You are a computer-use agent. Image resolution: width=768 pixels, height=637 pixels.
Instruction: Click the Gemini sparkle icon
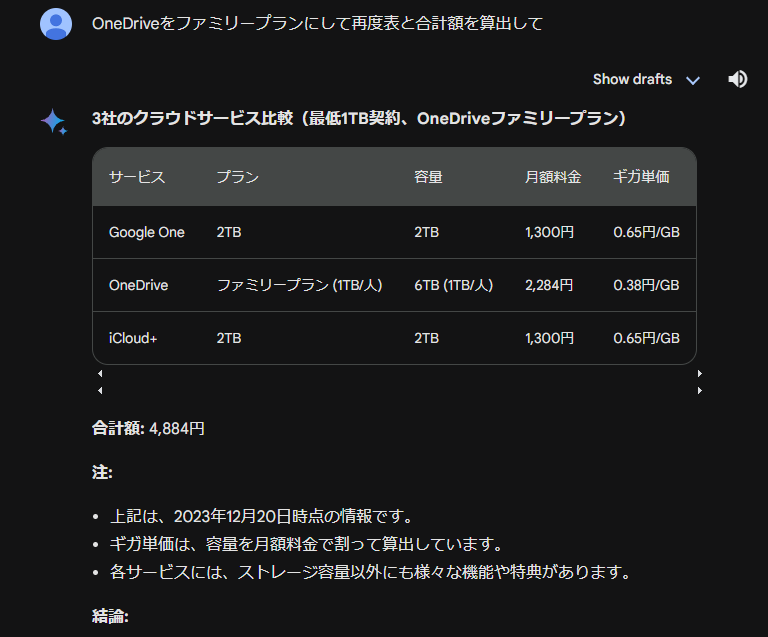click(x=54, y=121)
